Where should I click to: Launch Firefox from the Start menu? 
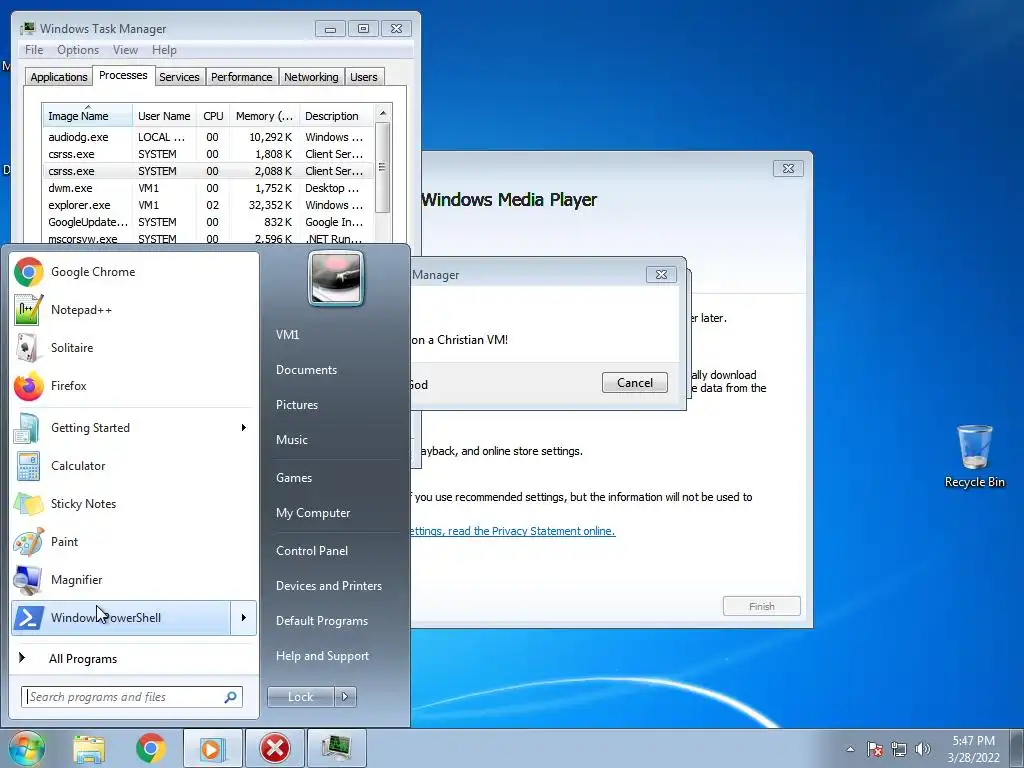[135, 385]
